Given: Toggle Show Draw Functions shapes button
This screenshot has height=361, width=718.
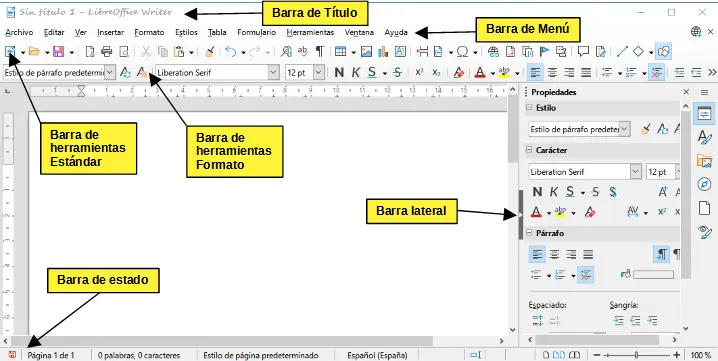Looking at the screenshot, I should pos(663,51).
